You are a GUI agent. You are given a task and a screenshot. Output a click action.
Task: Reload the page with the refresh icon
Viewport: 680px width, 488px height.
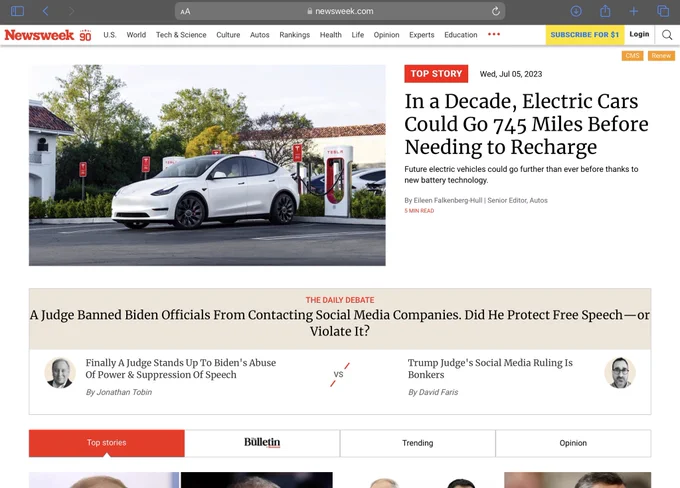click(496, 11)
